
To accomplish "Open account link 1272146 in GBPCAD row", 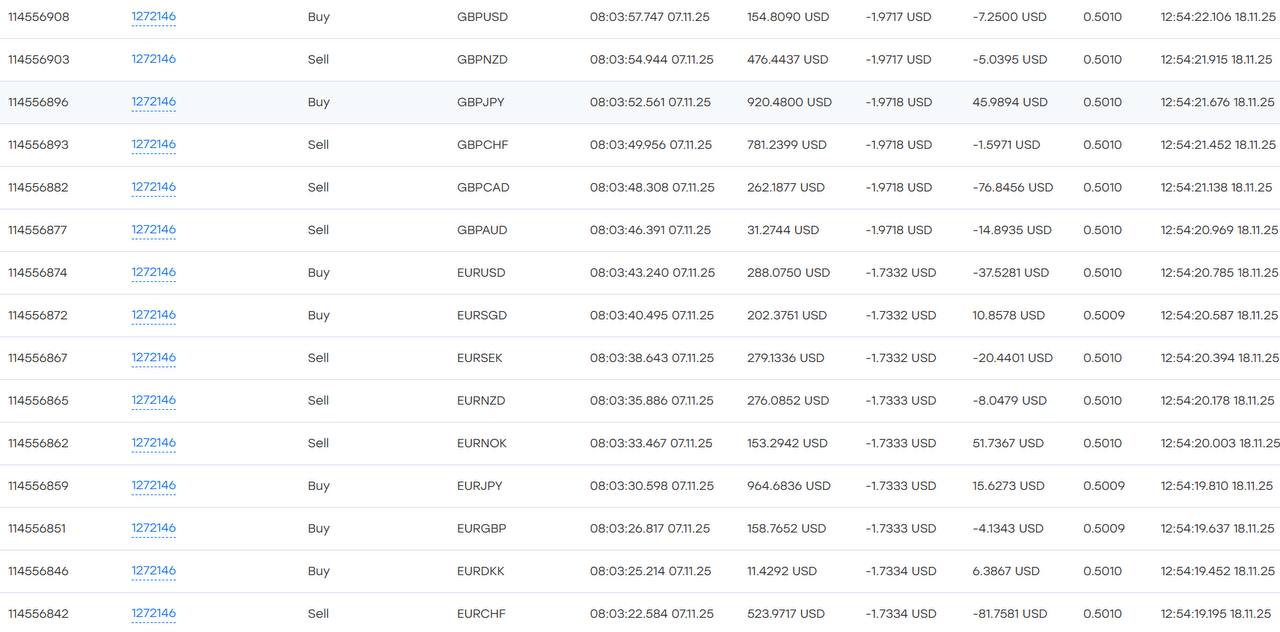I will click(x=153, y=187).
